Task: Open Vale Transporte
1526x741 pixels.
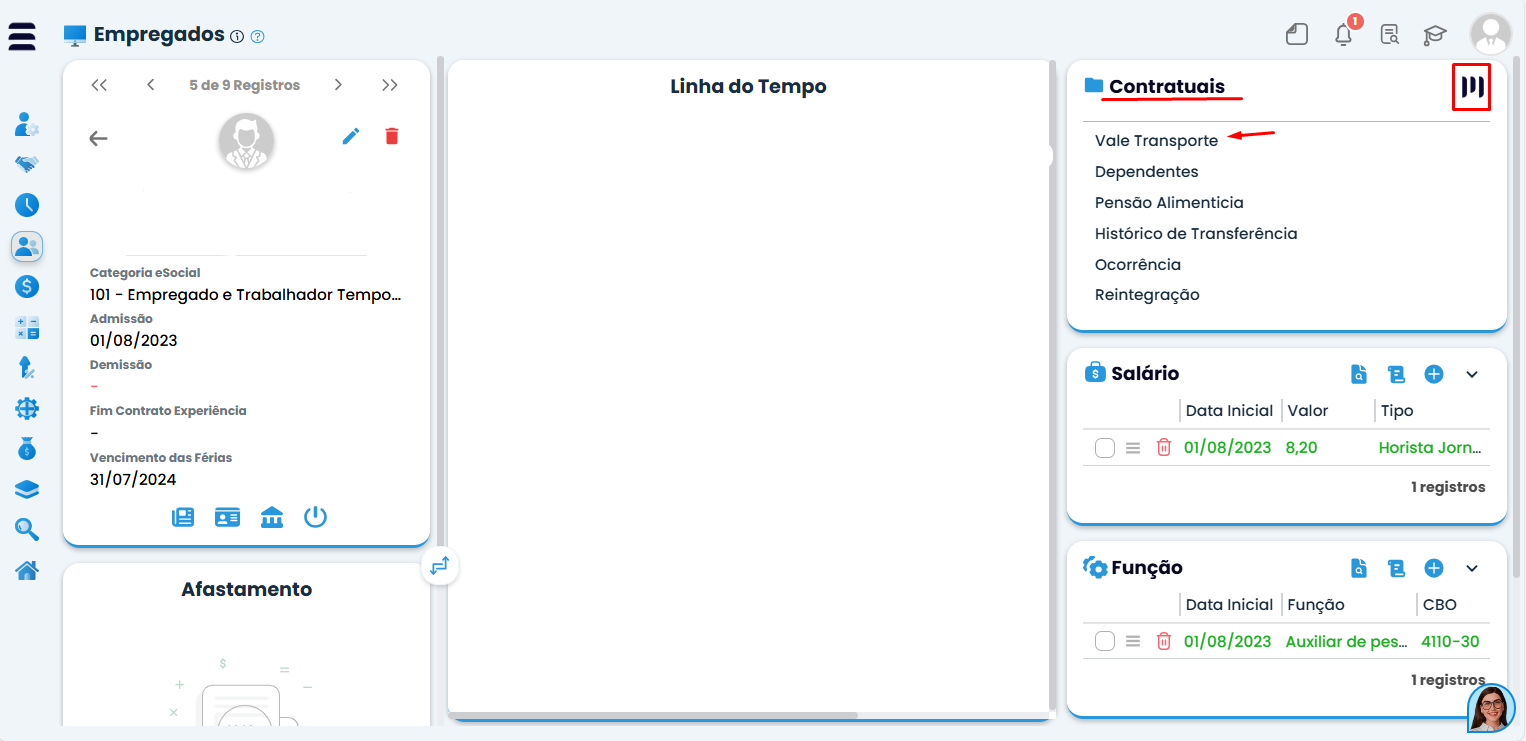Action: click(x=1156, y=141)
